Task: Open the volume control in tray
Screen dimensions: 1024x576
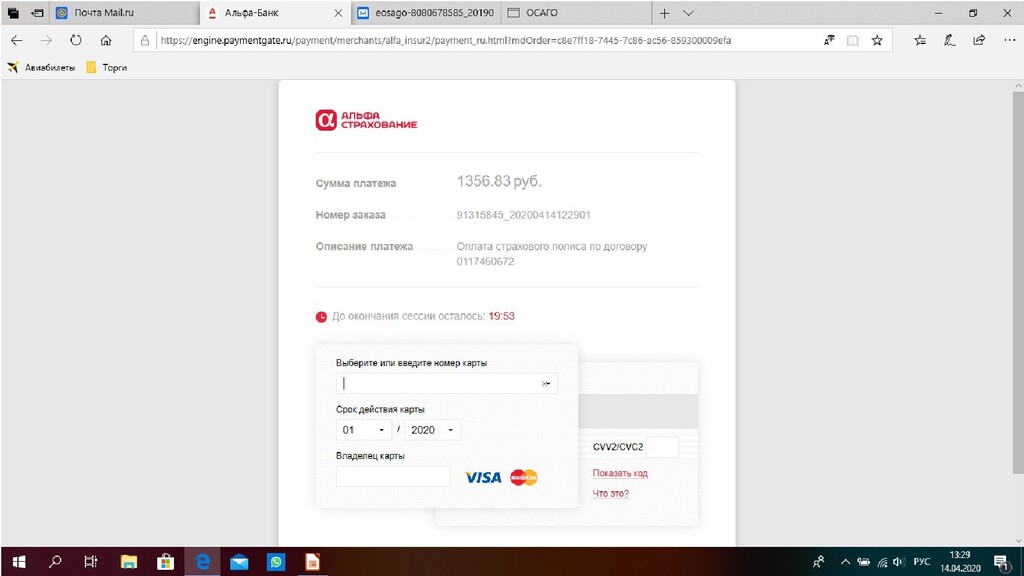Action: [899, 562]
